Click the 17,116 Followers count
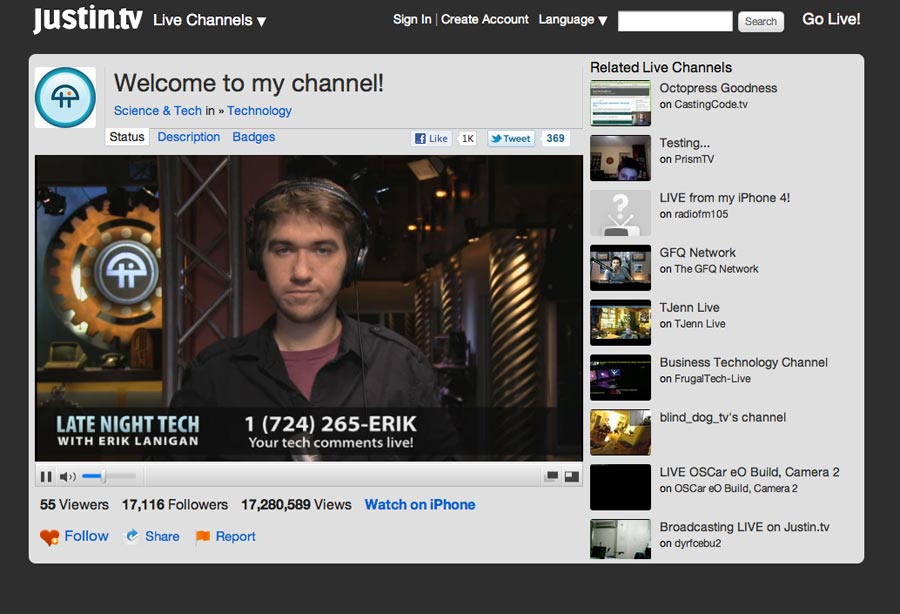 coord(174,505)
